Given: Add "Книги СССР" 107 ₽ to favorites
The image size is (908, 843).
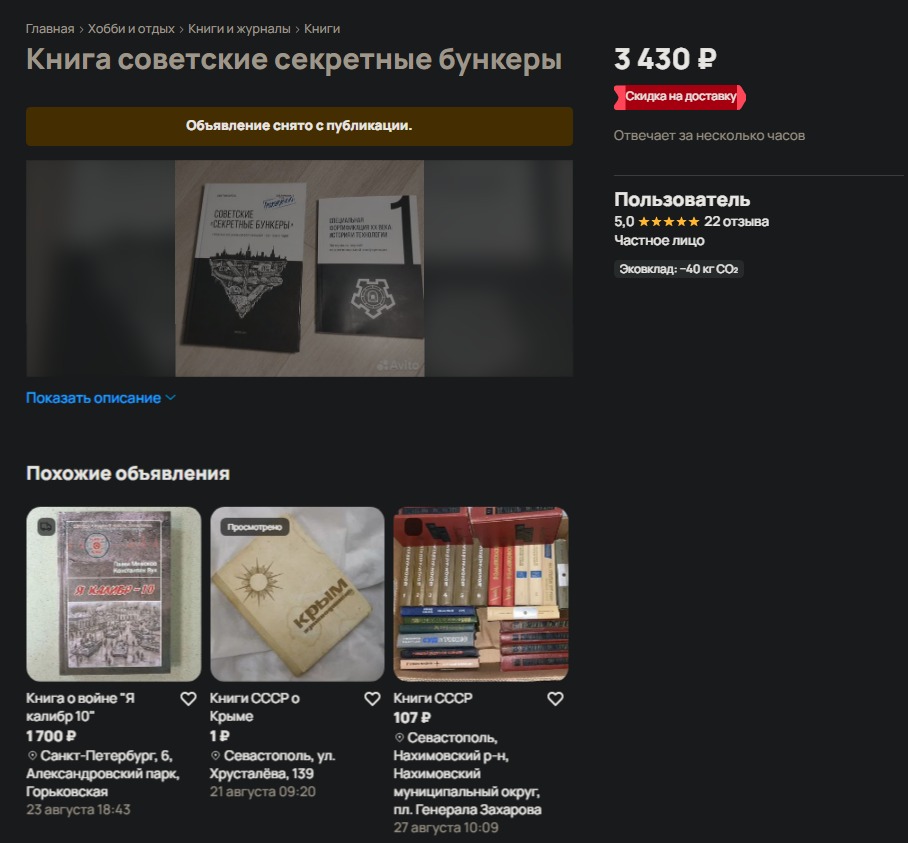Looking at the screenshot, I should click(x=555, y=699).
